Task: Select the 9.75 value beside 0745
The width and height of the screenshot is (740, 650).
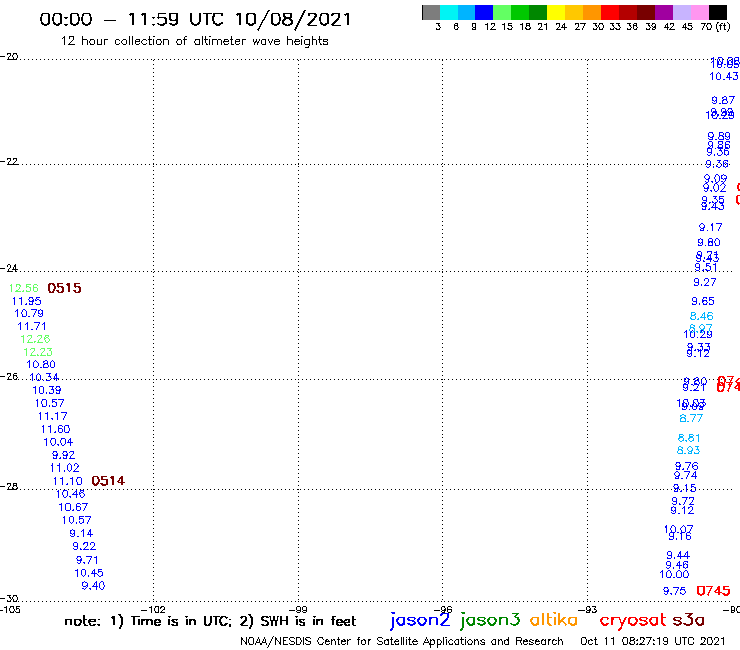Action: (x=674, y=591)
